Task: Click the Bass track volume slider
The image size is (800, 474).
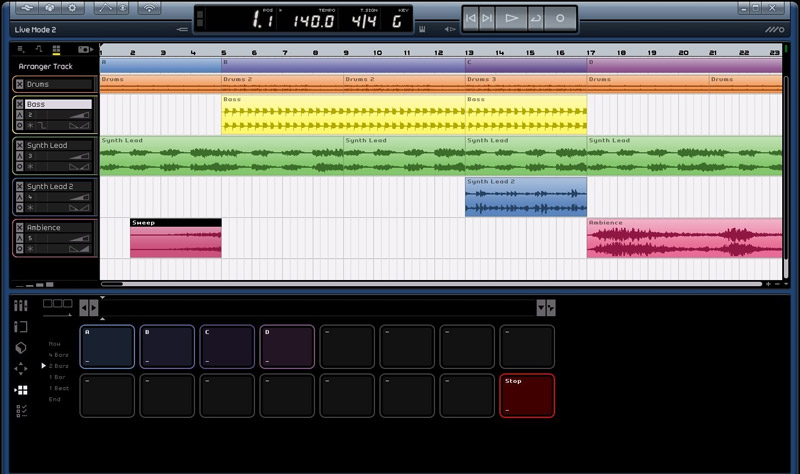Action: (x=79, y=115)
